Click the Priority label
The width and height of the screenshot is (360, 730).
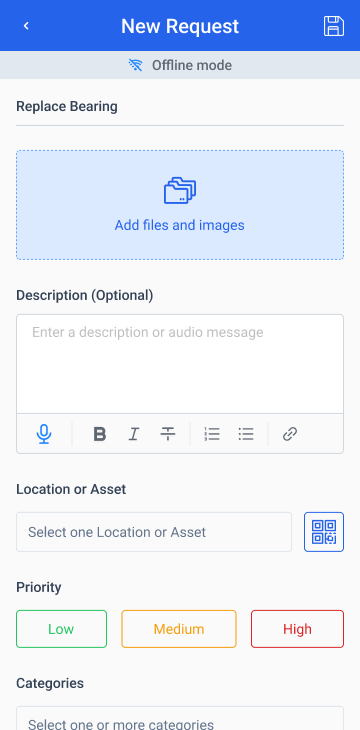[x=39, y=588]
